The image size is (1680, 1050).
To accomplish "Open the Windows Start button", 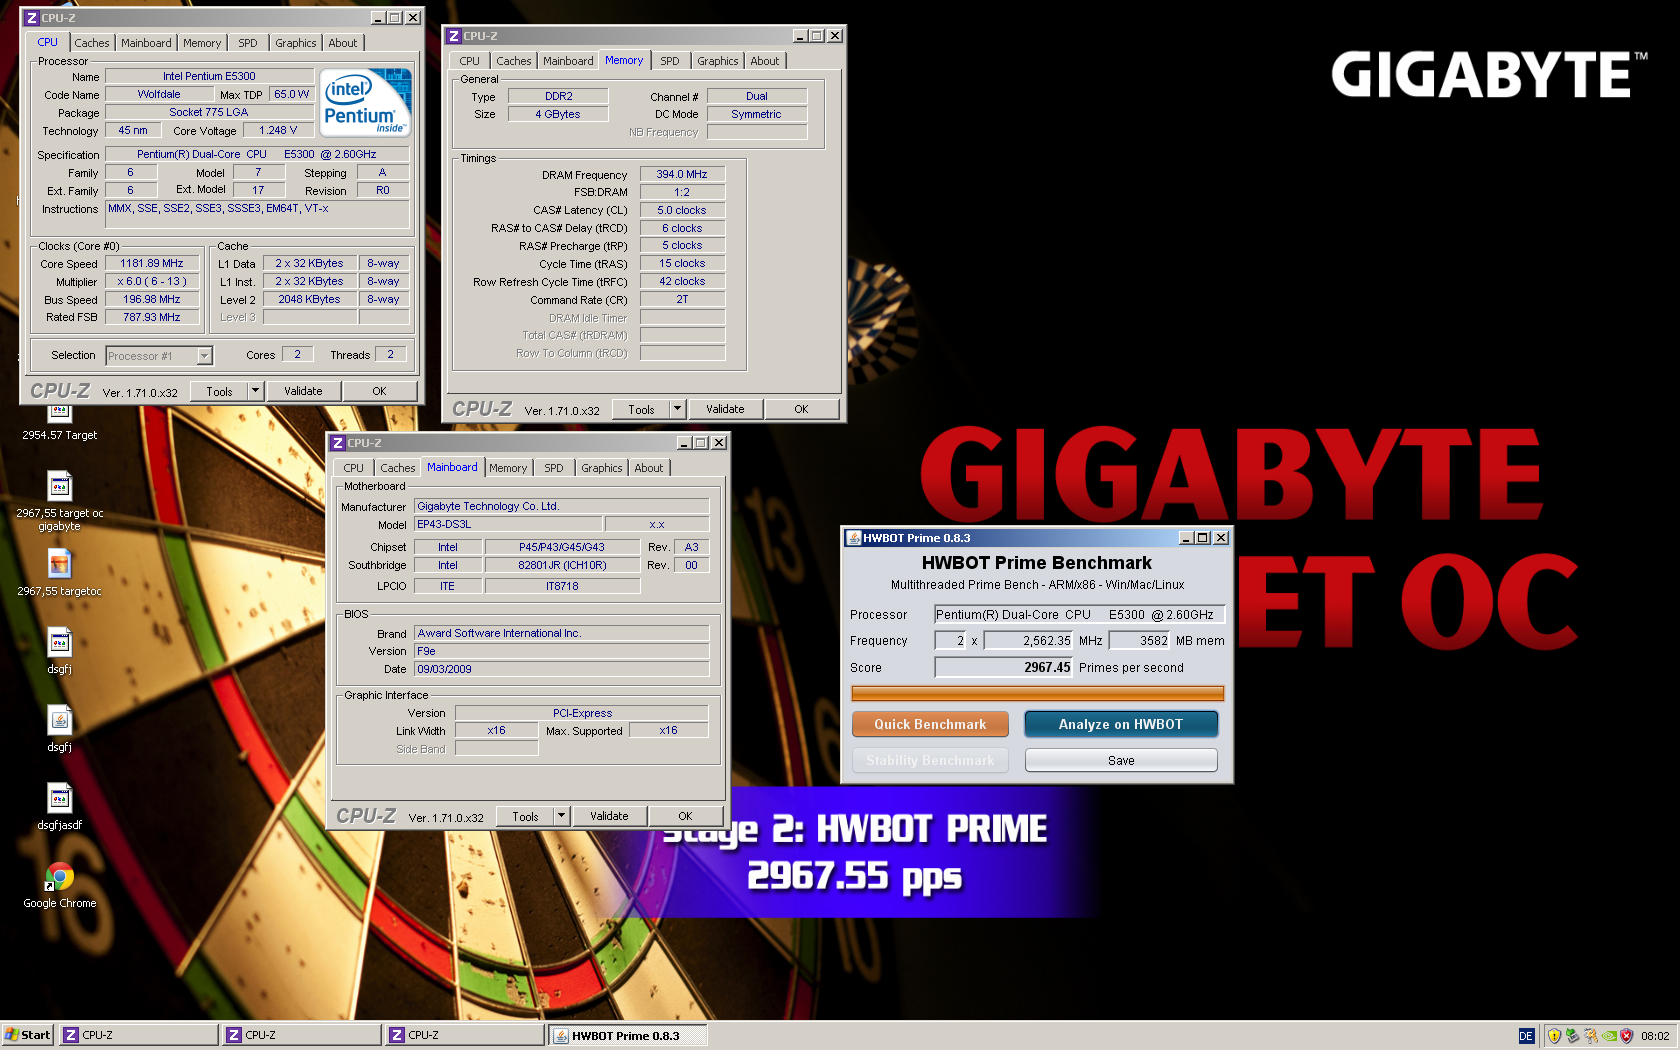I will [27, 1035].
